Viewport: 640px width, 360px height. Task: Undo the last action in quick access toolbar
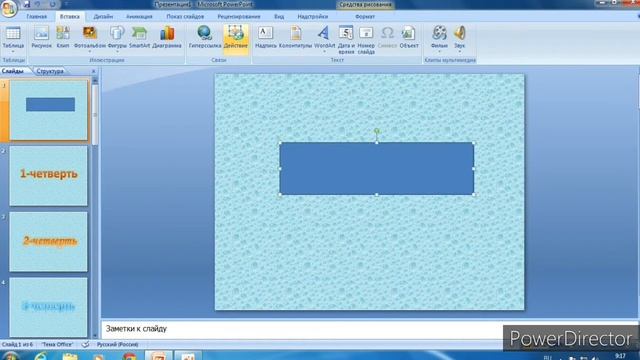pyautogui.click(x=39, y=4)
